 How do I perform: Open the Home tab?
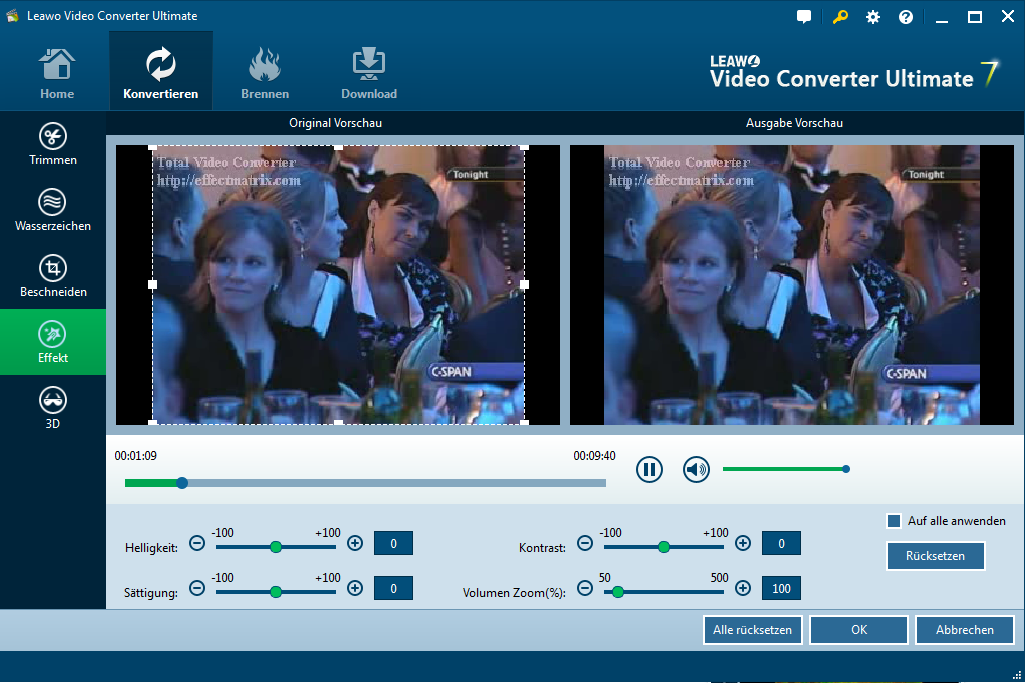[x=57, y=73]
